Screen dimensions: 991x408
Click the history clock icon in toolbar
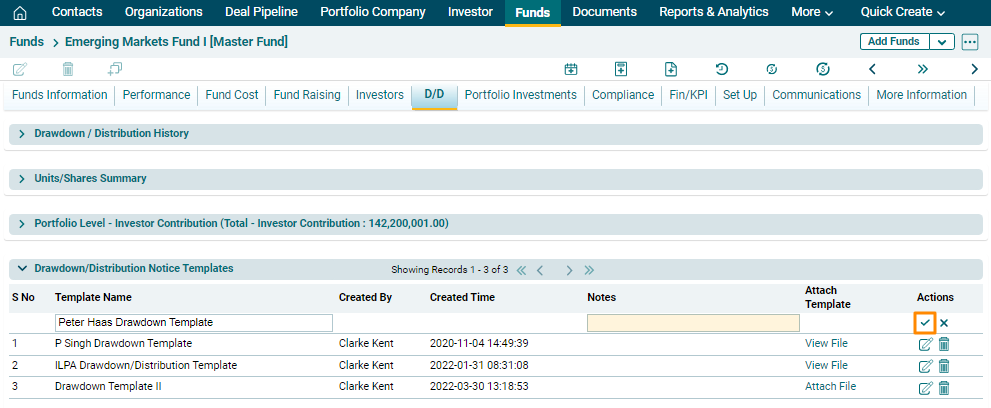[x=721, y=69]
